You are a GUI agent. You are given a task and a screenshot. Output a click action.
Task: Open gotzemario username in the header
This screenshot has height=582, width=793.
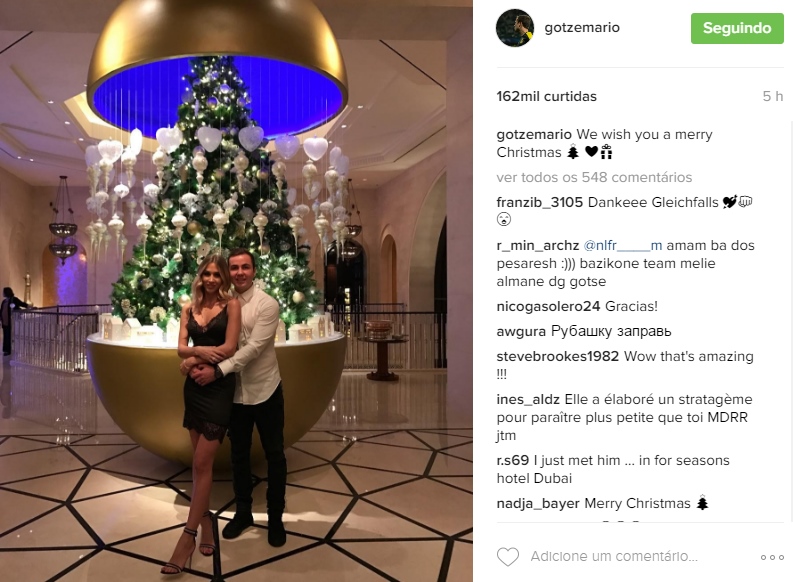[x=582, y=27]
